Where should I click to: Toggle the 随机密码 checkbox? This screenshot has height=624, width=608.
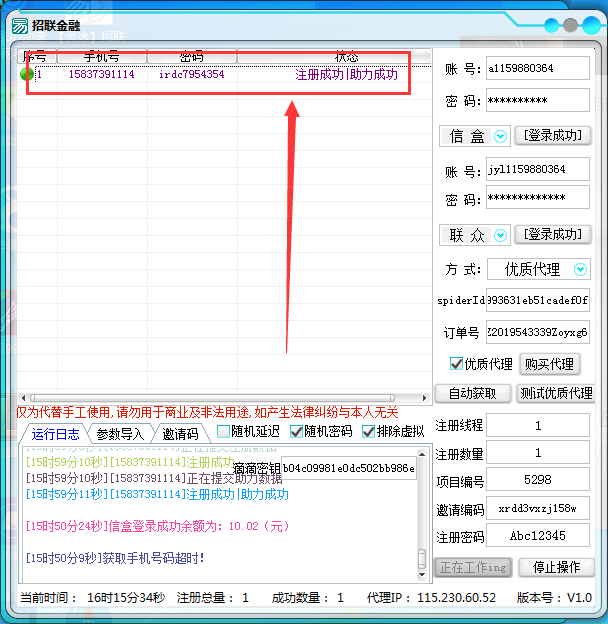(296, 431)
